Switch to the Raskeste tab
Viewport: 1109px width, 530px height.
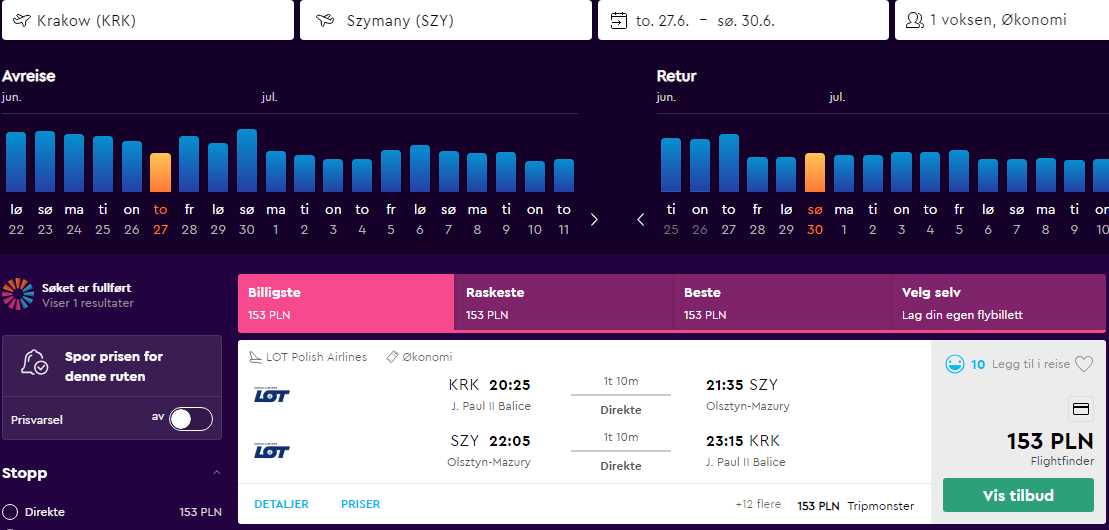pyautogui.click(x=563, y=303)
